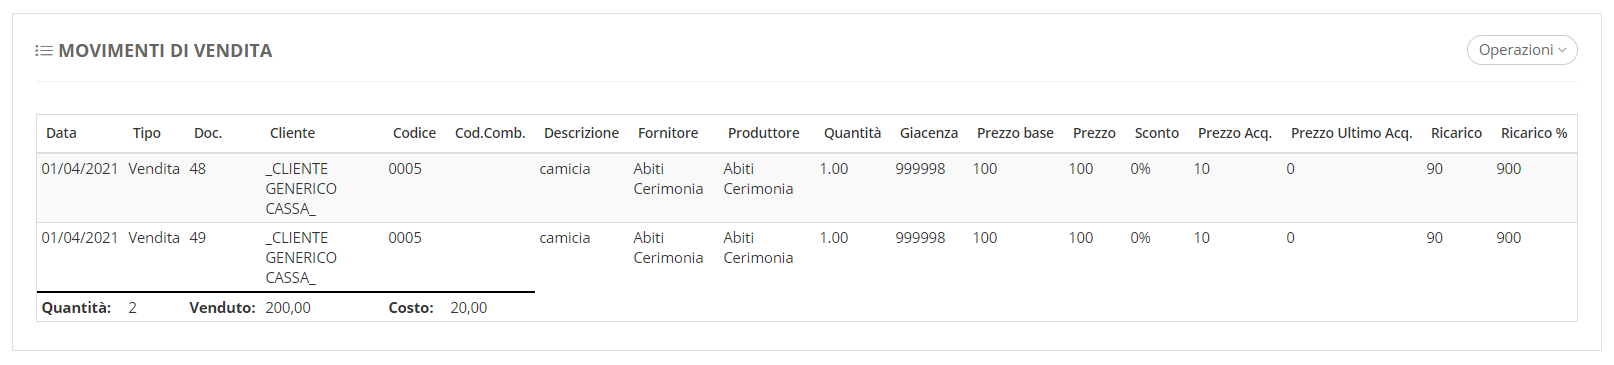Click the Giacenza column header

point(928,133)
